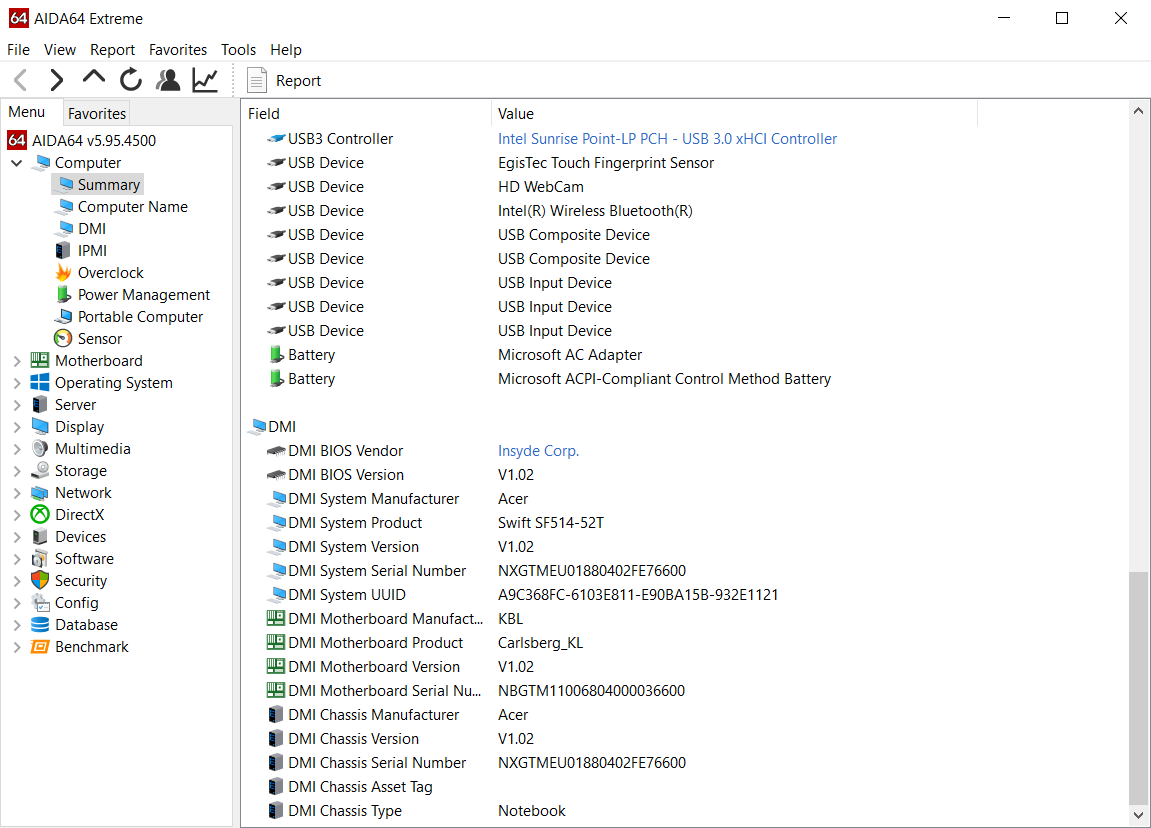Click the Security shield icon
Image resolution: width=1151 pixels, height=828 pixels.
(x=40, y=581)
